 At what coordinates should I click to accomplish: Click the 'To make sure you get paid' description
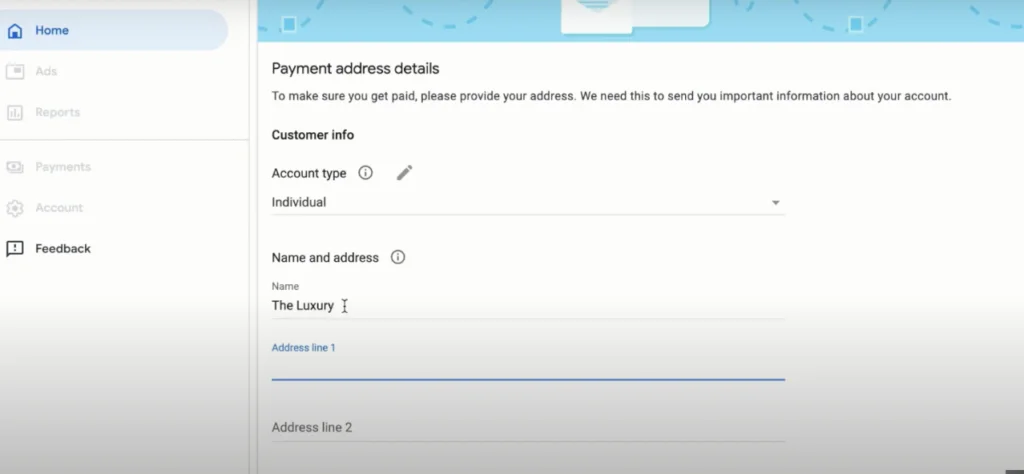pyautogui.click(x=611, y=97)
